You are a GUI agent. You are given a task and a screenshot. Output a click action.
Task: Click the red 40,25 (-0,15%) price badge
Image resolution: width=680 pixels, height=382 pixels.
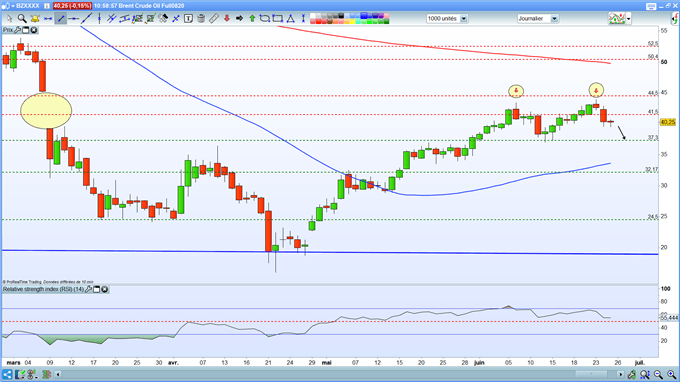[72, 6]
